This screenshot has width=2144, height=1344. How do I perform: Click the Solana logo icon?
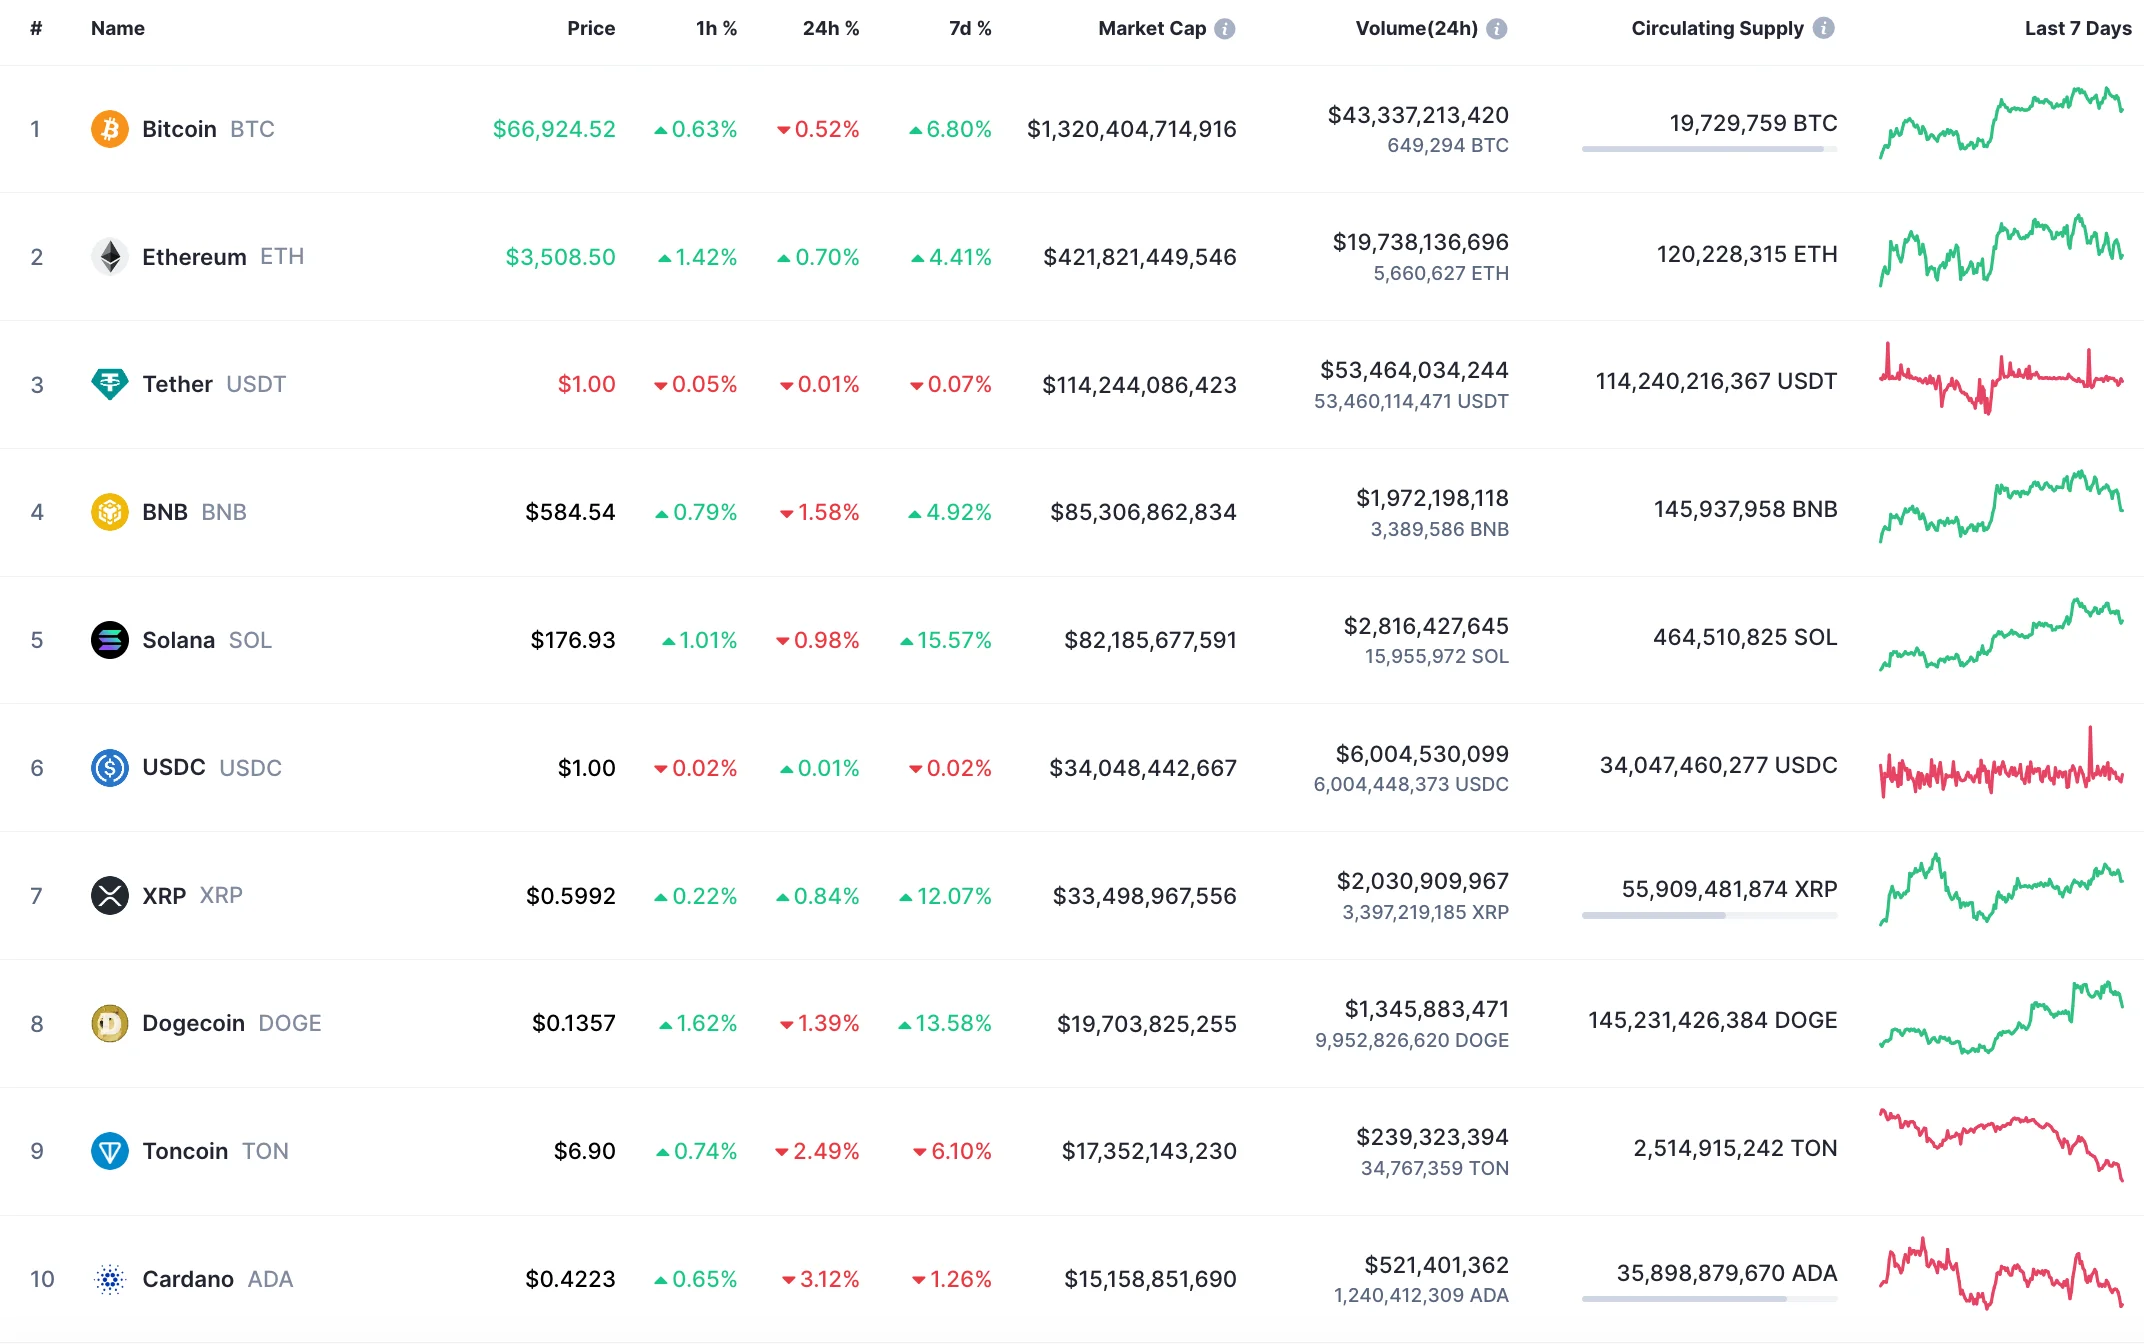tap(109, 640)
